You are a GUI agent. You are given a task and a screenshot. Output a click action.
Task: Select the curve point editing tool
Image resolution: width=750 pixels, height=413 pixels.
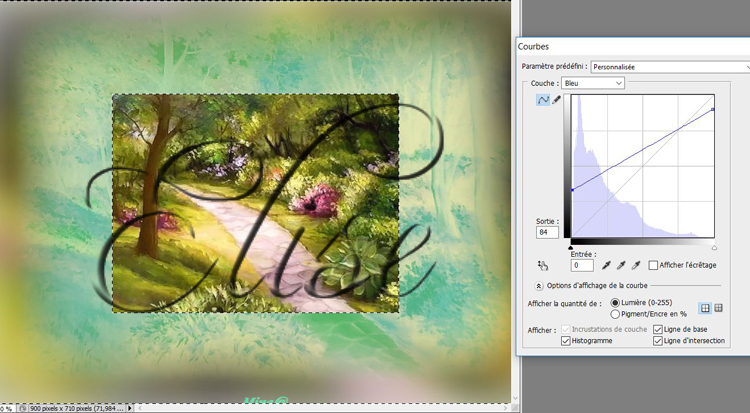pyautogui.click(x=544, y=100)
